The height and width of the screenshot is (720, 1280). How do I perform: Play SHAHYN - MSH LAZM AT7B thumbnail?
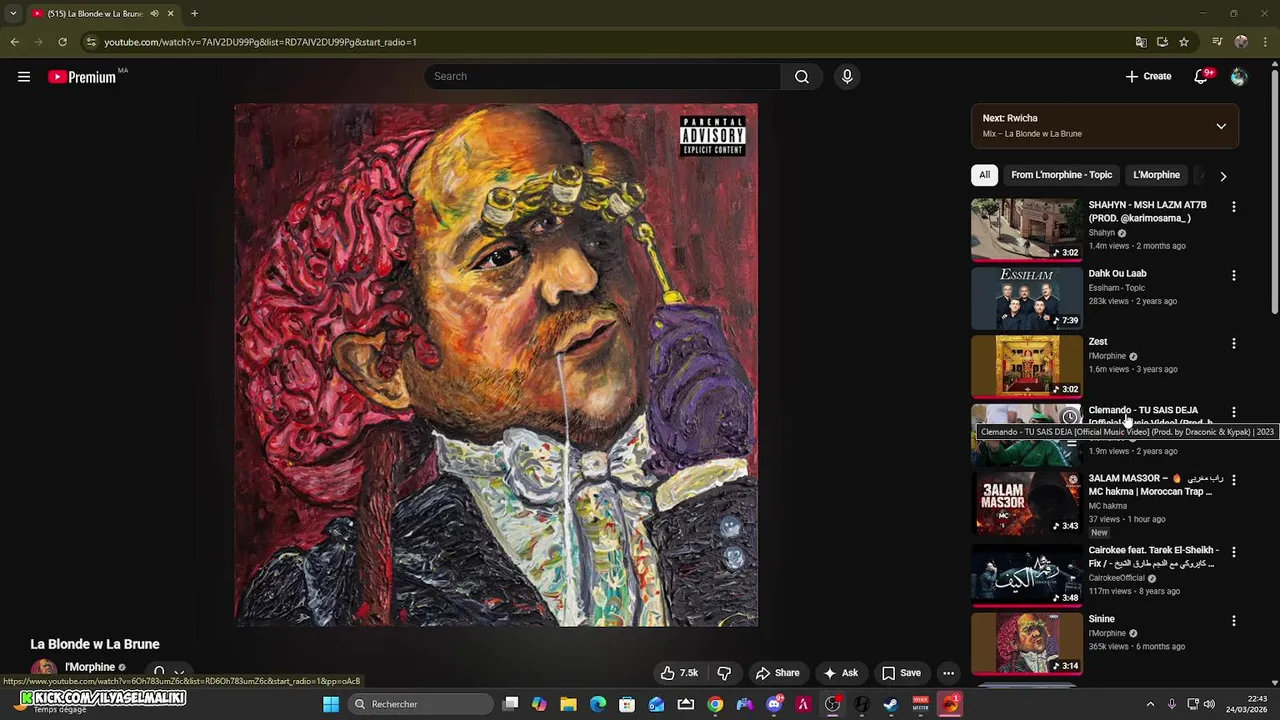tap(1026, 229)
